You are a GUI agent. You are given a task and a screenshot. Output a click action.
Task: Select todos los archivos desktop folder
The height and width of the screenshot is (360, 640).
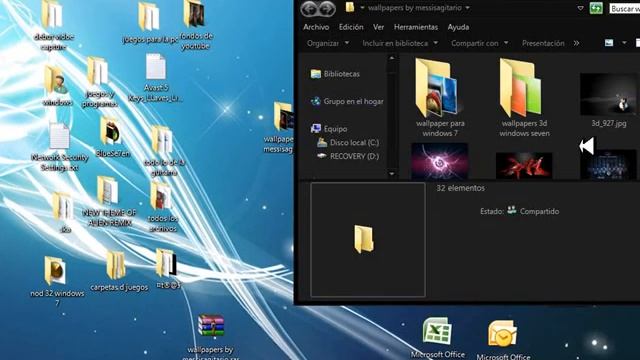[162, 207]
